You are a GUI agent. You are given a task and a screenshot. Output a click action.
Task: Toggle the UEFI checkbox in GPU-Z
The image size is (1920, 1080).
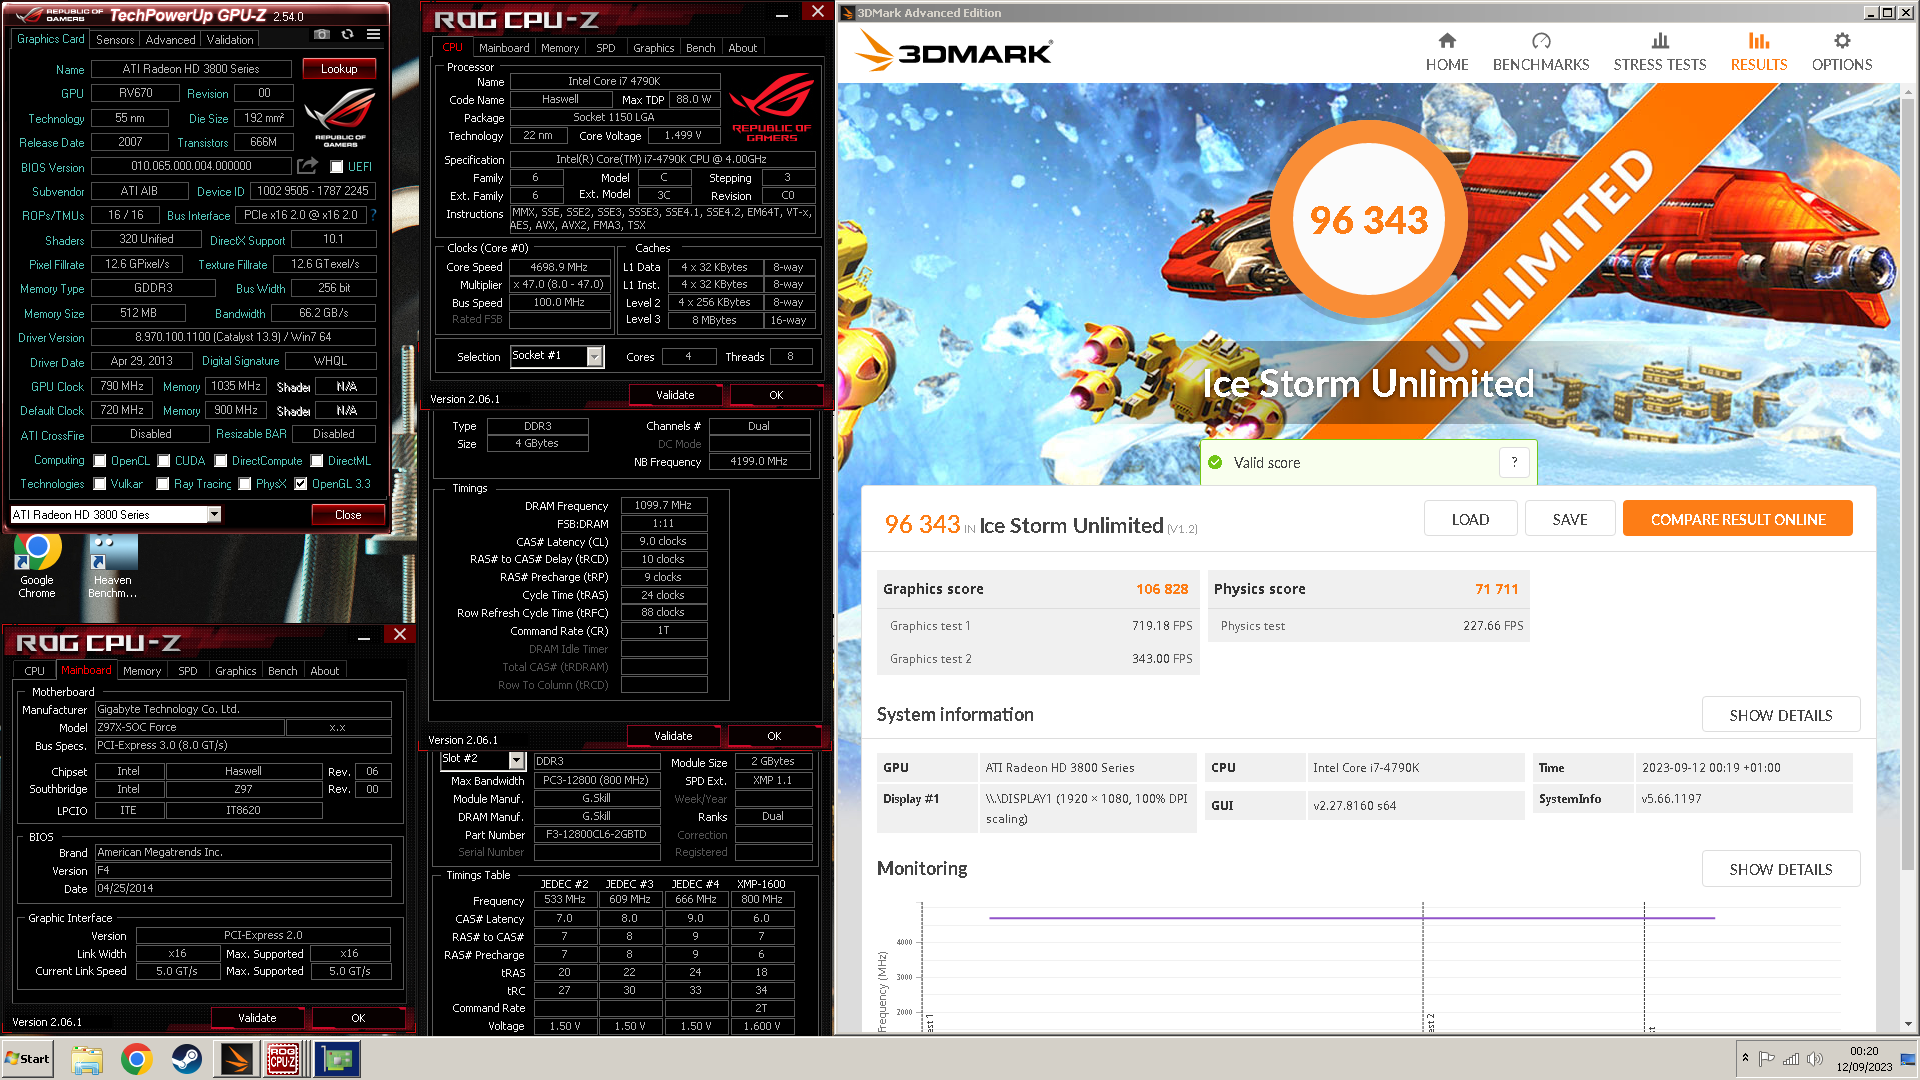[337, 167]
